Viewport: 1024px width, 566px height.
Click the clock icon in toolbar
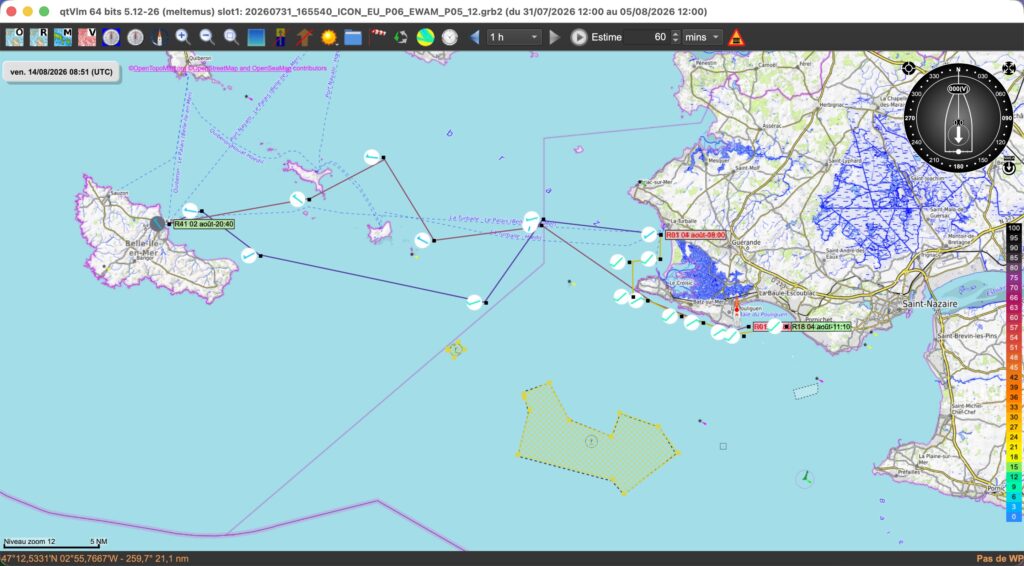[449, 37]
